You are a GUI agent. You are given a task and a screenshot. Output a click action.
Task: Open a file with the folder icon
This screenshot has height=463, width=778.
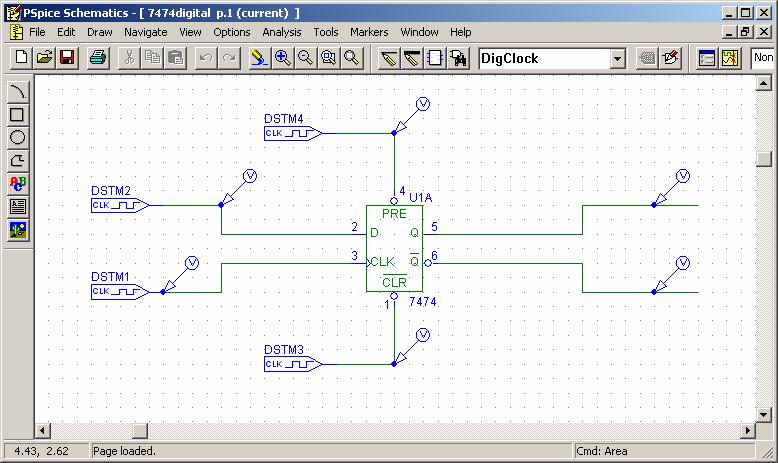point(44,58)
